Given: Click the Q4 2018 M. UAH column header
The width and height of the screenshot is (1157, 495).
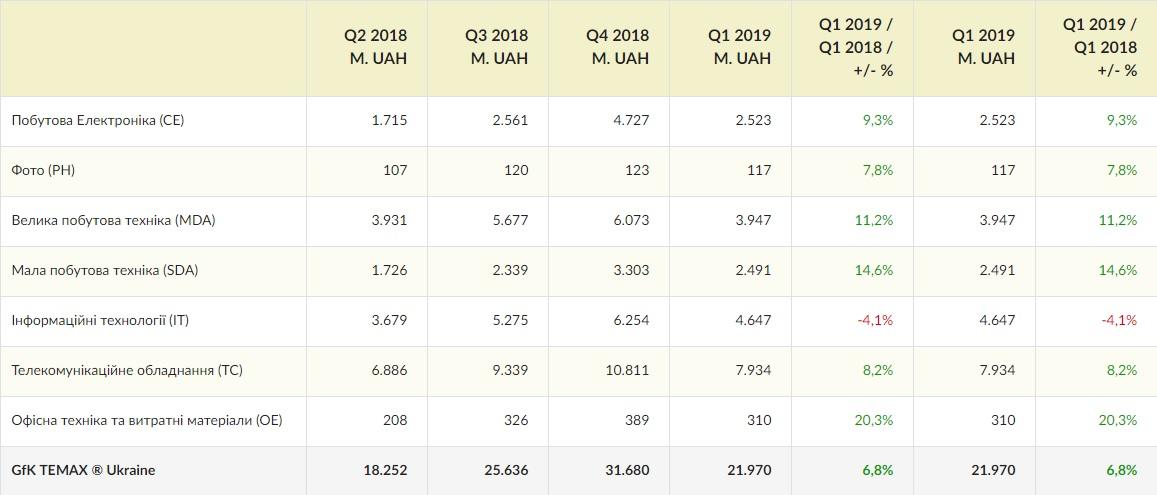Looking at the screenshot, I should click(618, 47).
